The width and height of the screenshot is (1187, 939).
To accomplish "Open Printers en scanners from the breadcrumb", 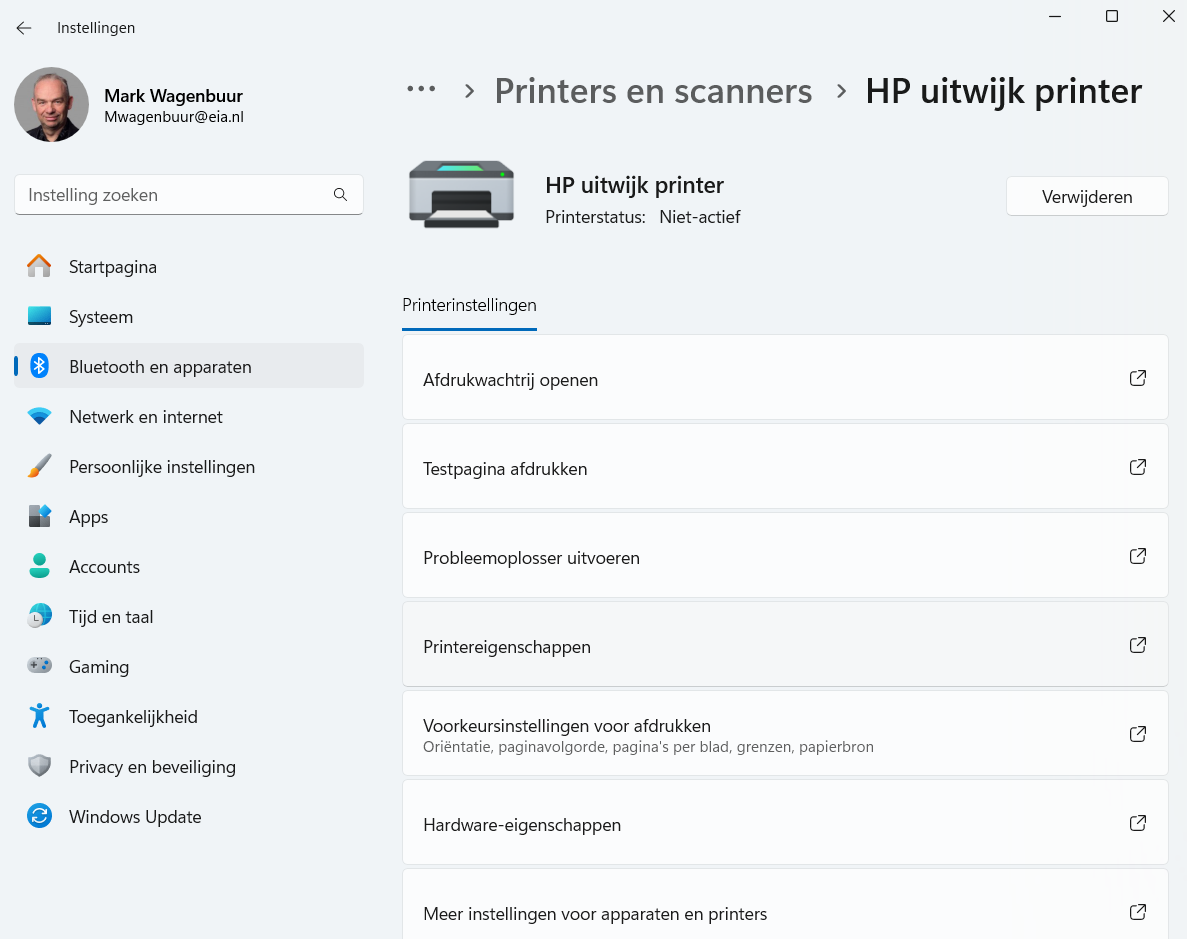I will tap(653, 91).
